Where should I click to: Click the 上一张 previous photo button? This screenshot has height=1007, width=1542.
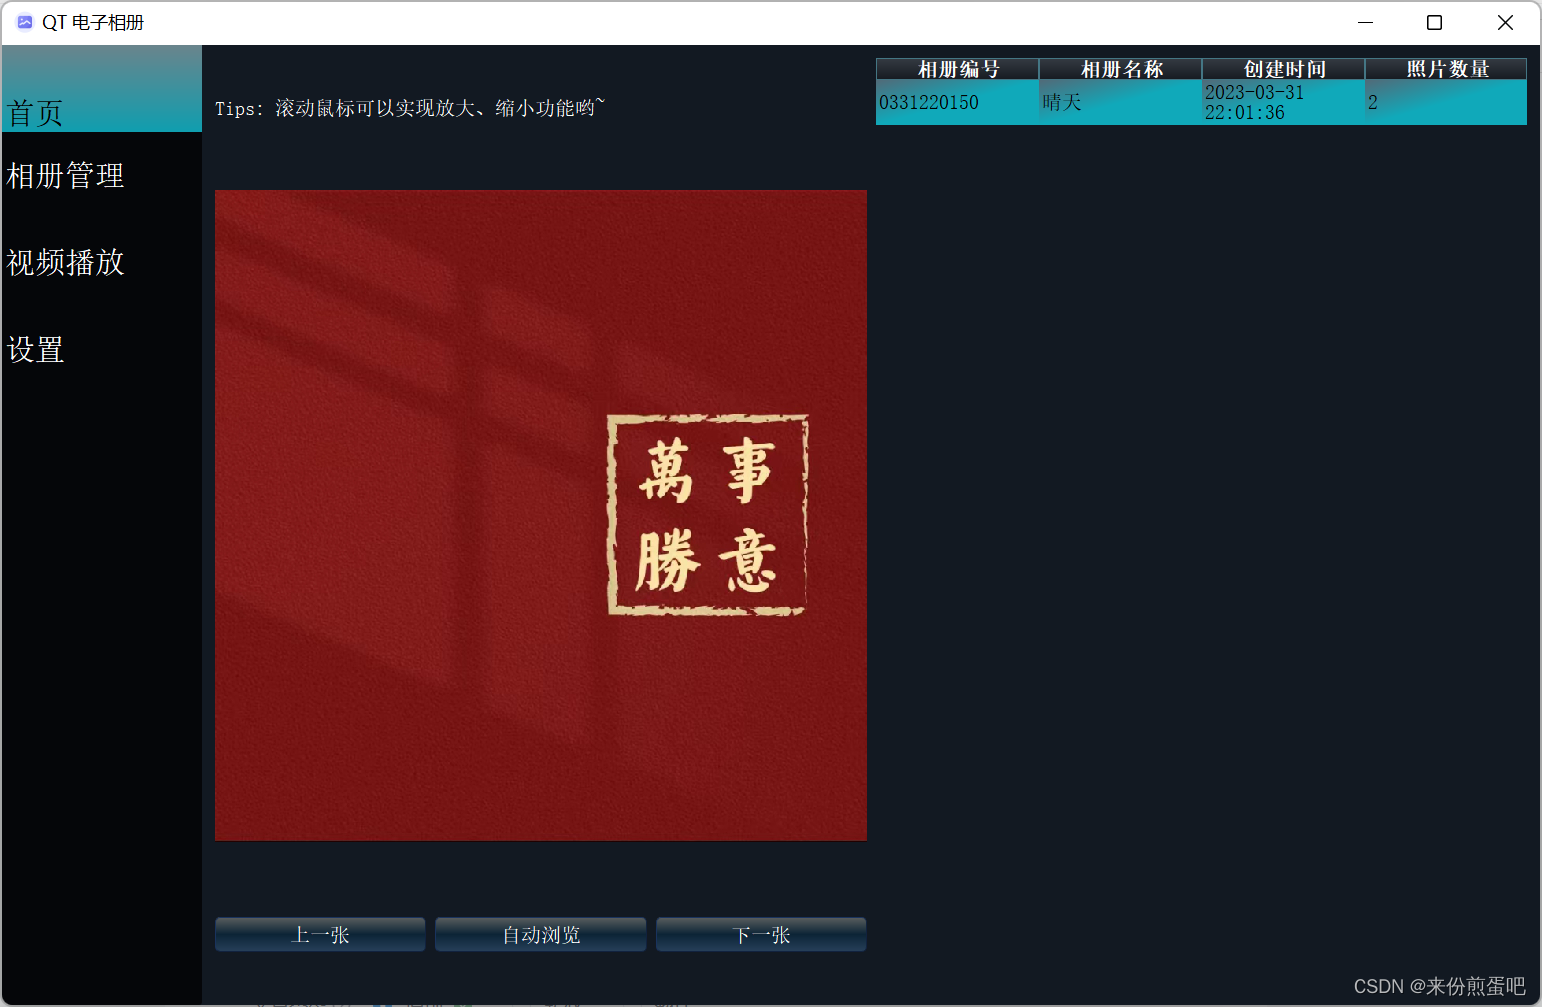pos(319,933)
